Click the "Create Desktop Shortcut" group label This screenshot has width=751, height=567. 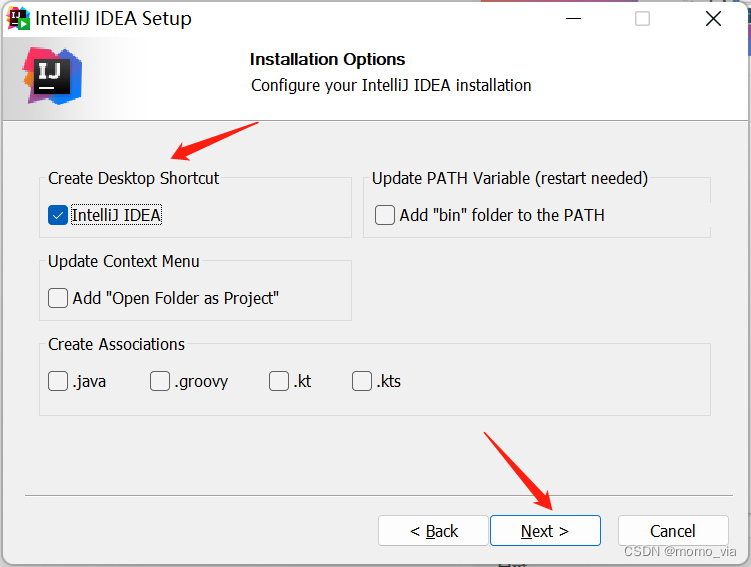(x=133, y=178)
